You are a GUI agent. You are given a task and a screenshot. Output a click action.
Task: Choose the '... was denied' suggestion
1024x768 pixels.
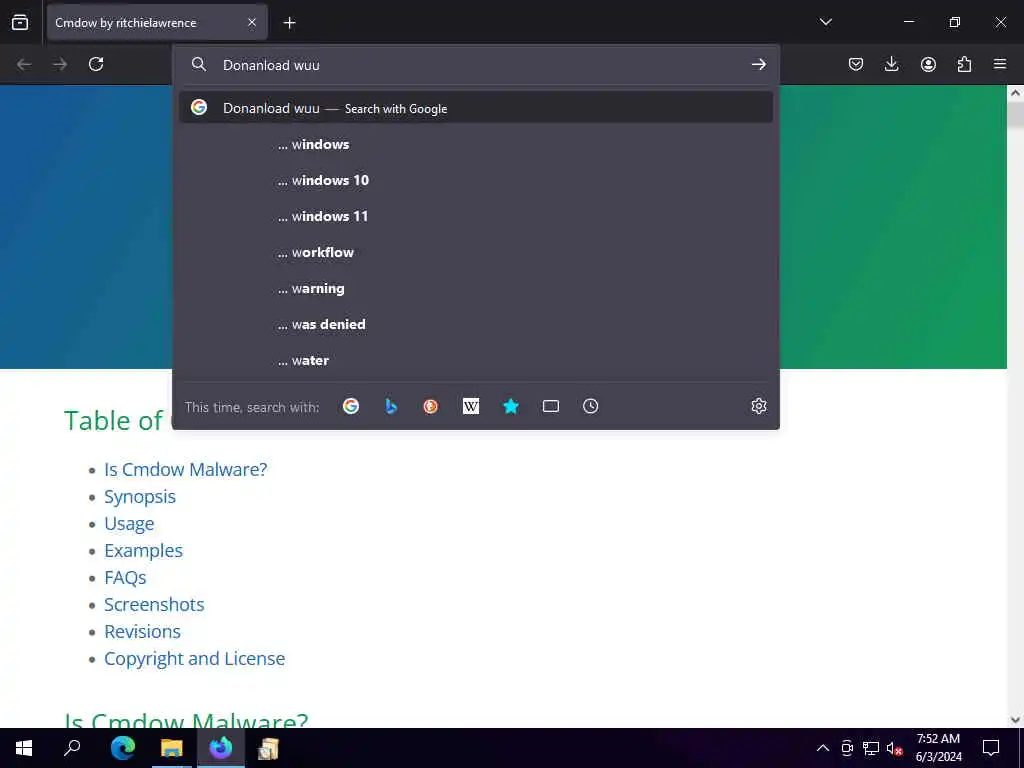476,324
